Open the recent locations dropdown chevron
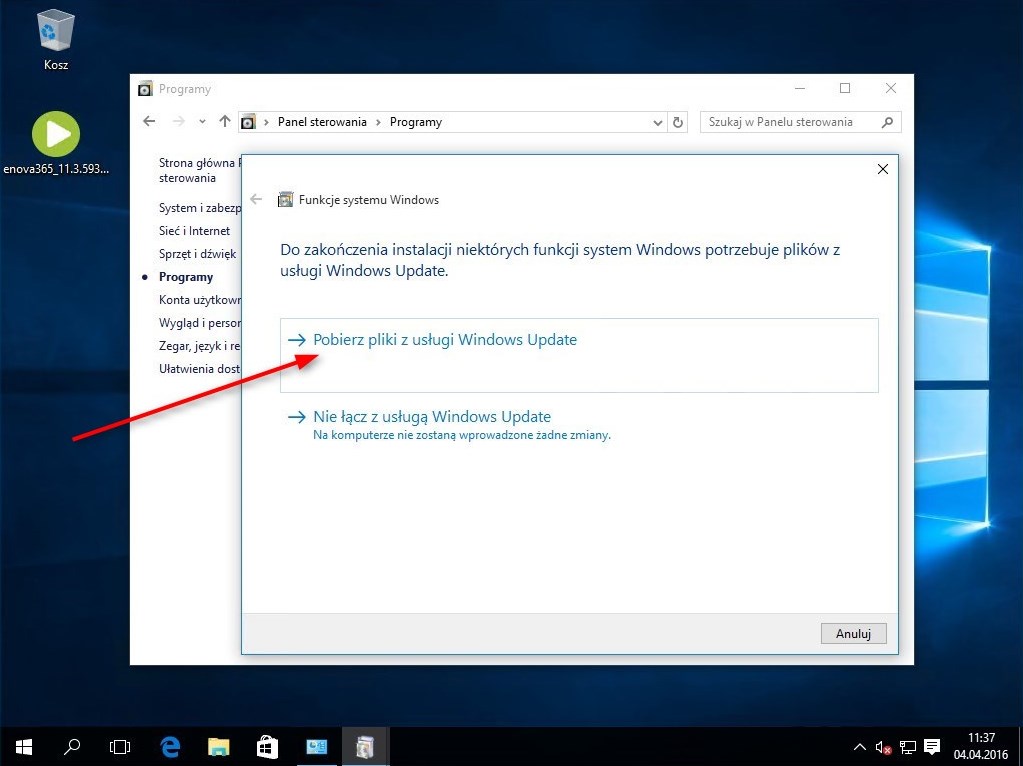1023x766 pixels. click(202, 122)
